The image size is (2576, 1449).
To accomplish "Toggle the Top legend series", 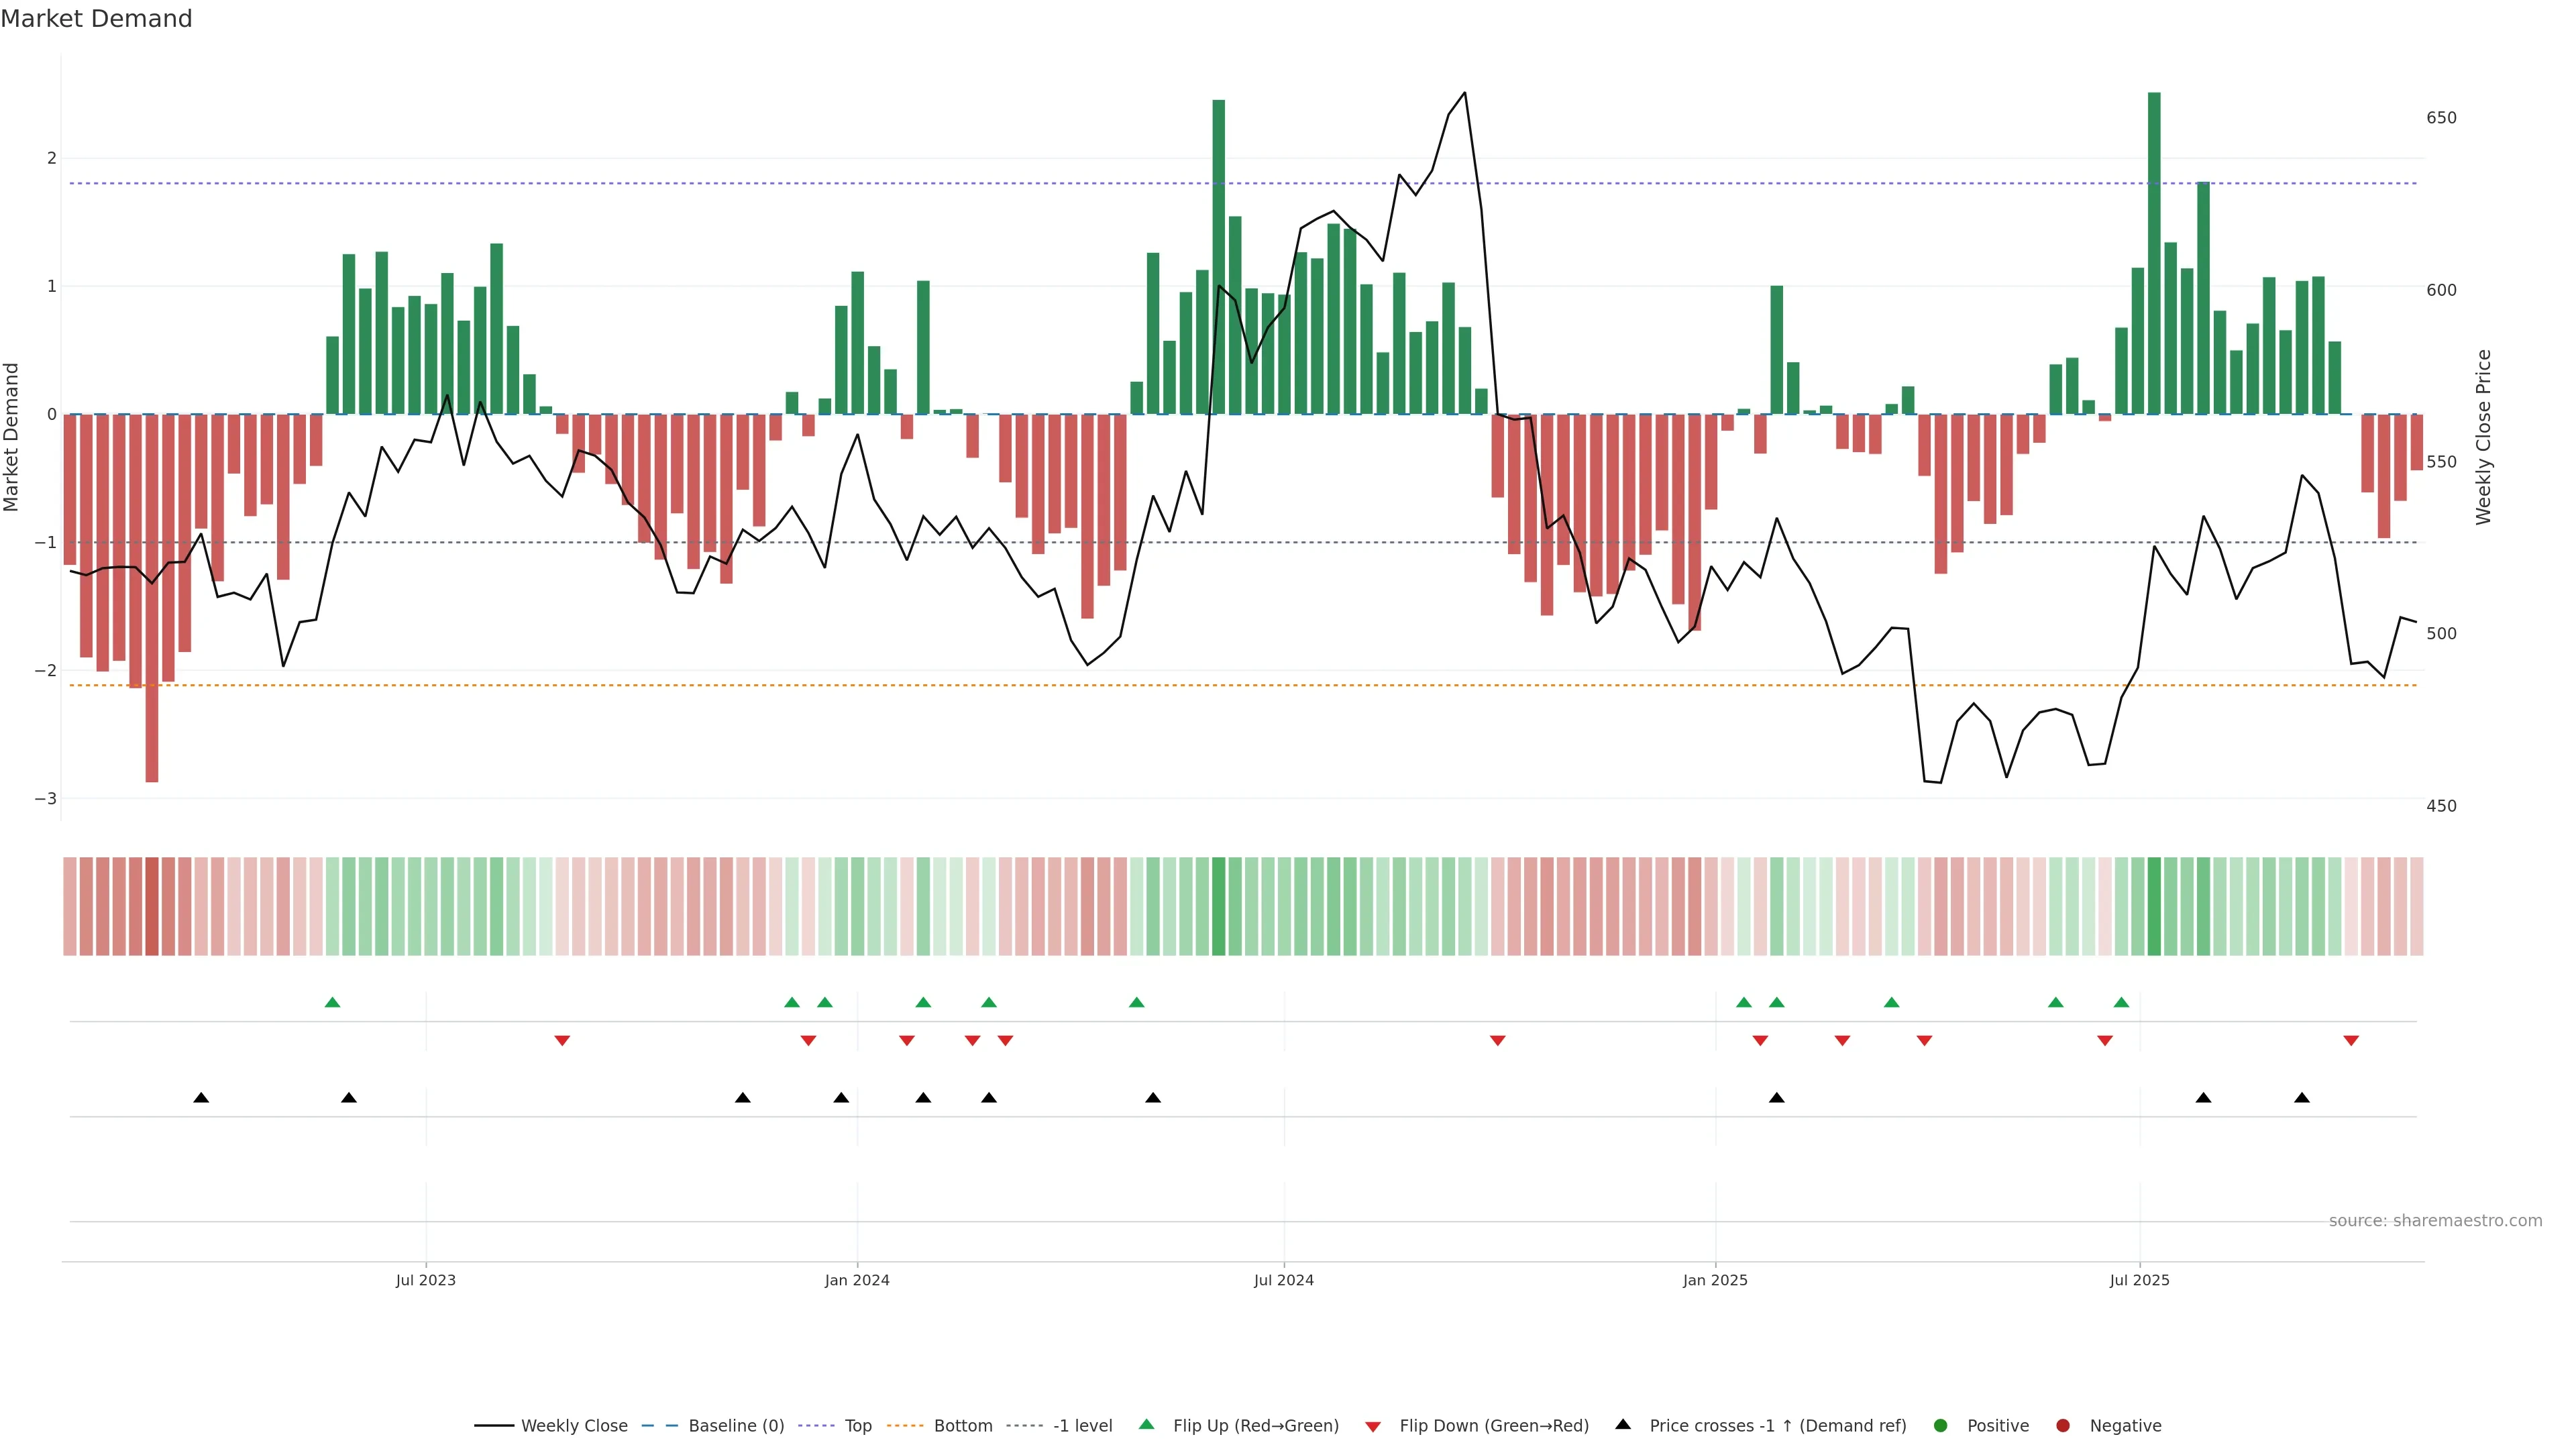I will tap(857, 1425).
